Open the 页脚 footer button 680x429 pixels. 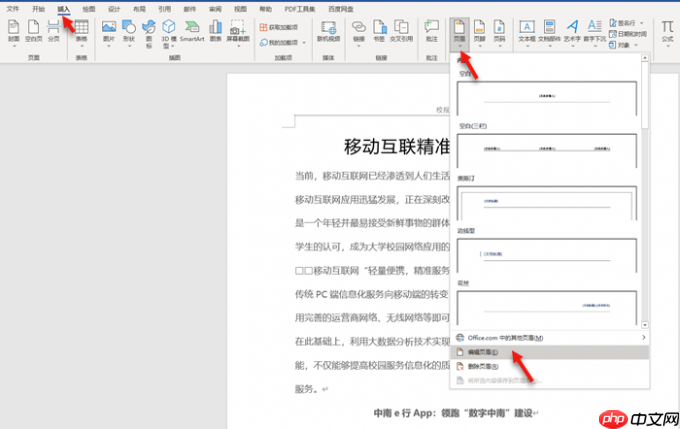pos(479,33)
